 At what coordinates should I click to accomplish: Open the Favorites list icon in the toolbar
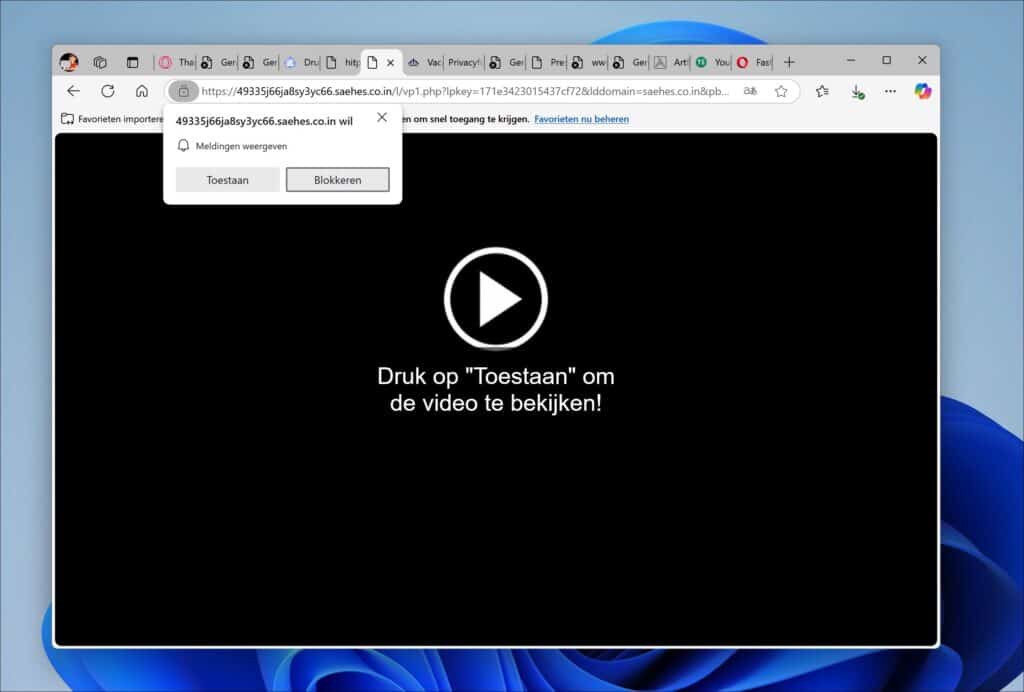point(822,91)
